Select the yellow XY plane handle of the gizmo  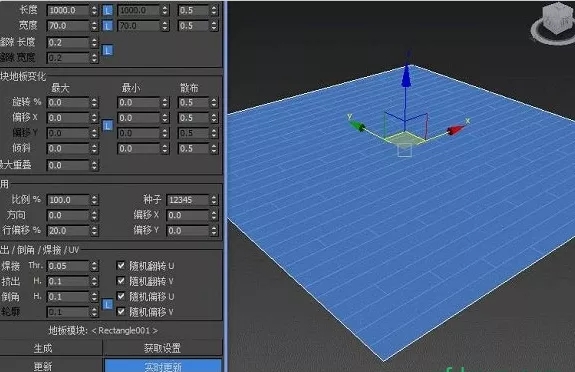click(404, 139)
